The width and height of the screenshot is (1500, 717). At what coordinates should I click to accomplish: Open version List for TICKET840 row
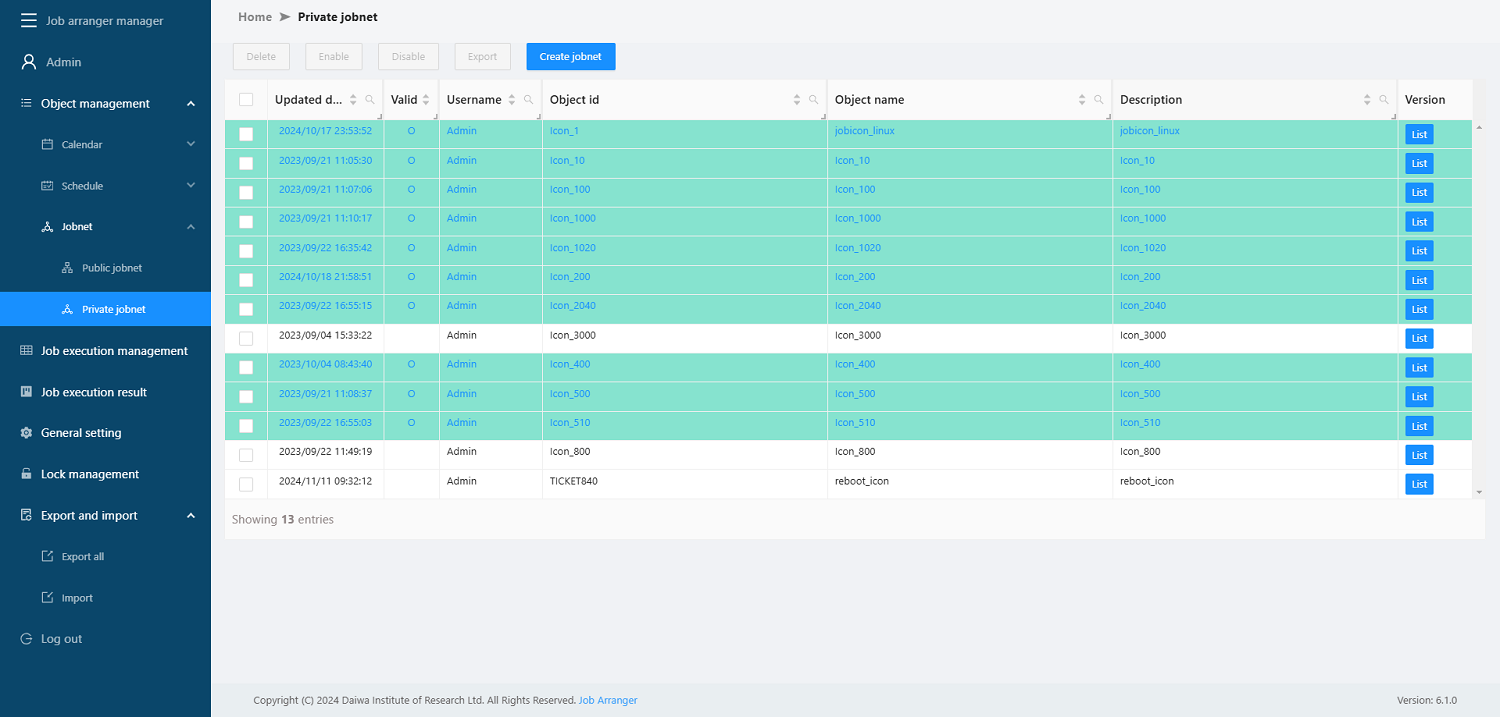(x=1419, y=484)
